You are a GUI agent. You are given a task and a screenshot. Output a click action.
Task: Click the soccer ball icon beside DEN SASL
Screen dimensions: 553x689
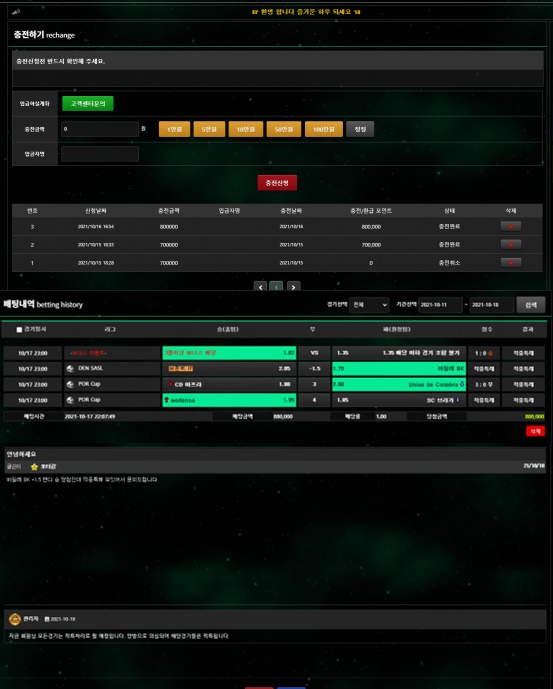(x=70, y=369)
